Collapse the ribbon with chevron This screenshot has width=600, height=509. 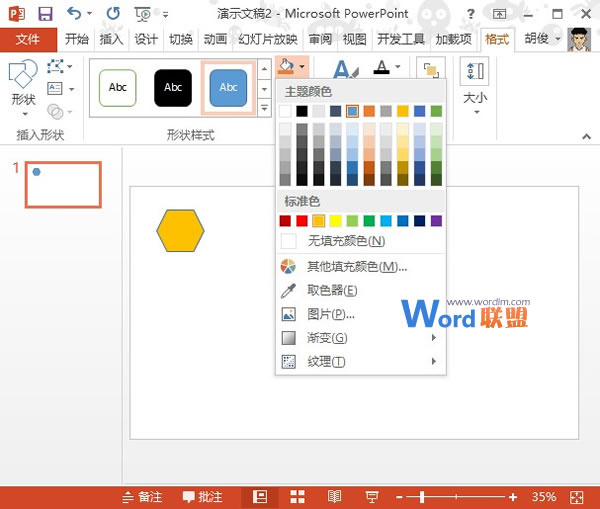(586, 137)
